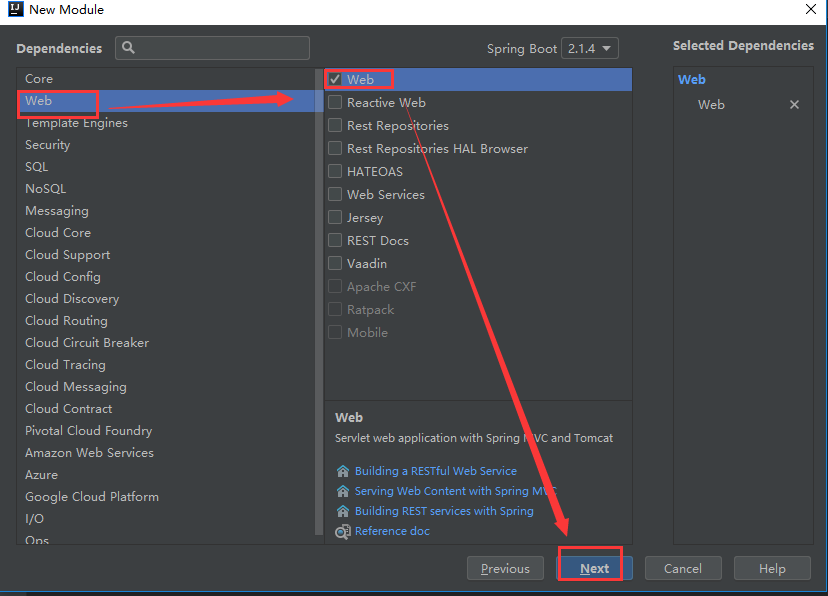Focus the Dependencies search field
The image size is (828, 596).
click(212, 48)
